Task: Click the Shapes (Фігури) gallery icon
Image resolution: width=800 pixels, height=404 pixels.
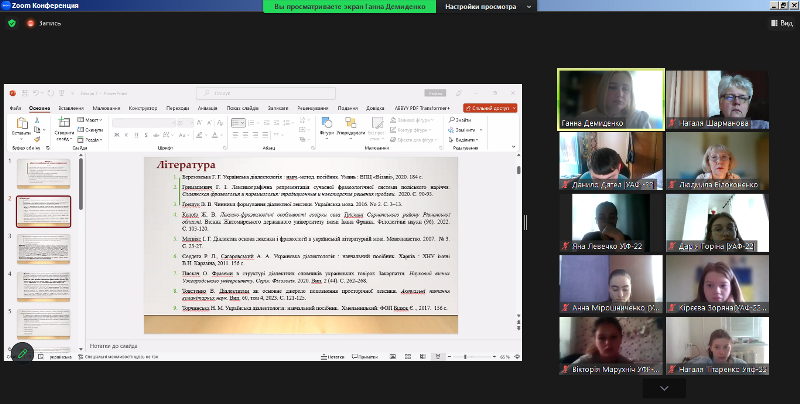Action: 327,125
